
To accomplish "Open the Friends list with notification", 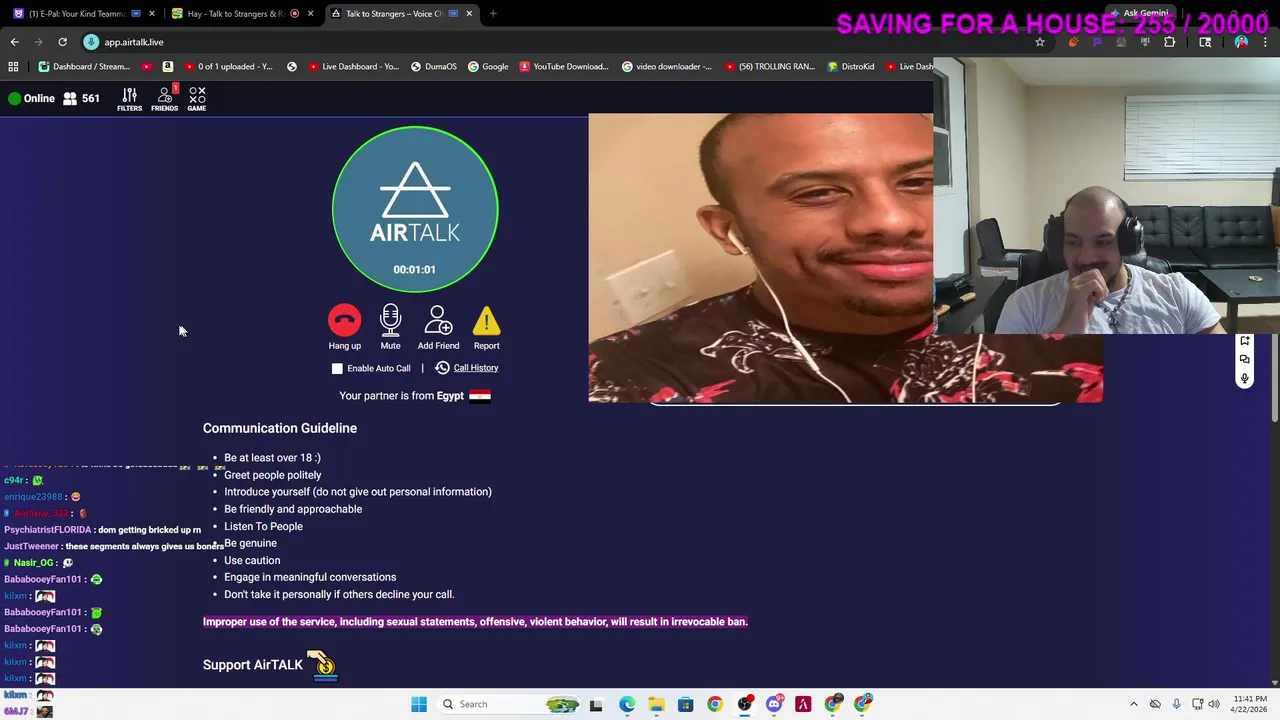I will pos(165,98).
